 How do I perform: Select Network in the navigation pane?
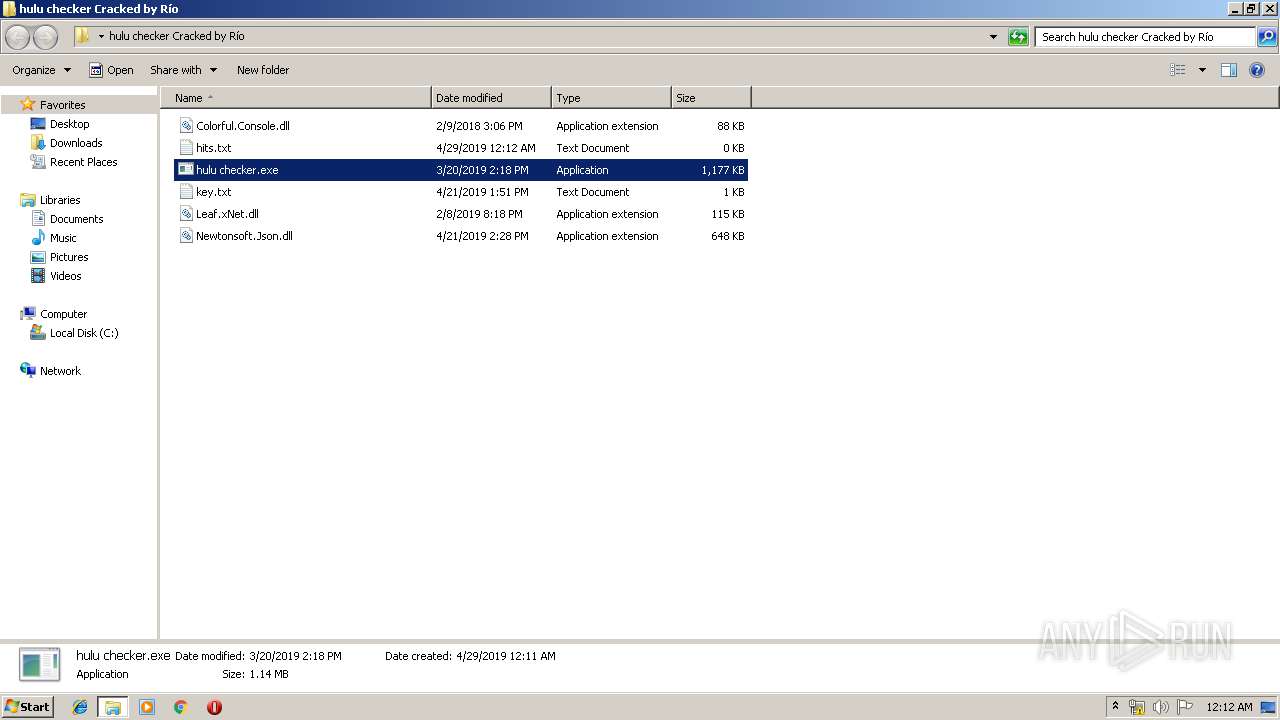[60, 371]
